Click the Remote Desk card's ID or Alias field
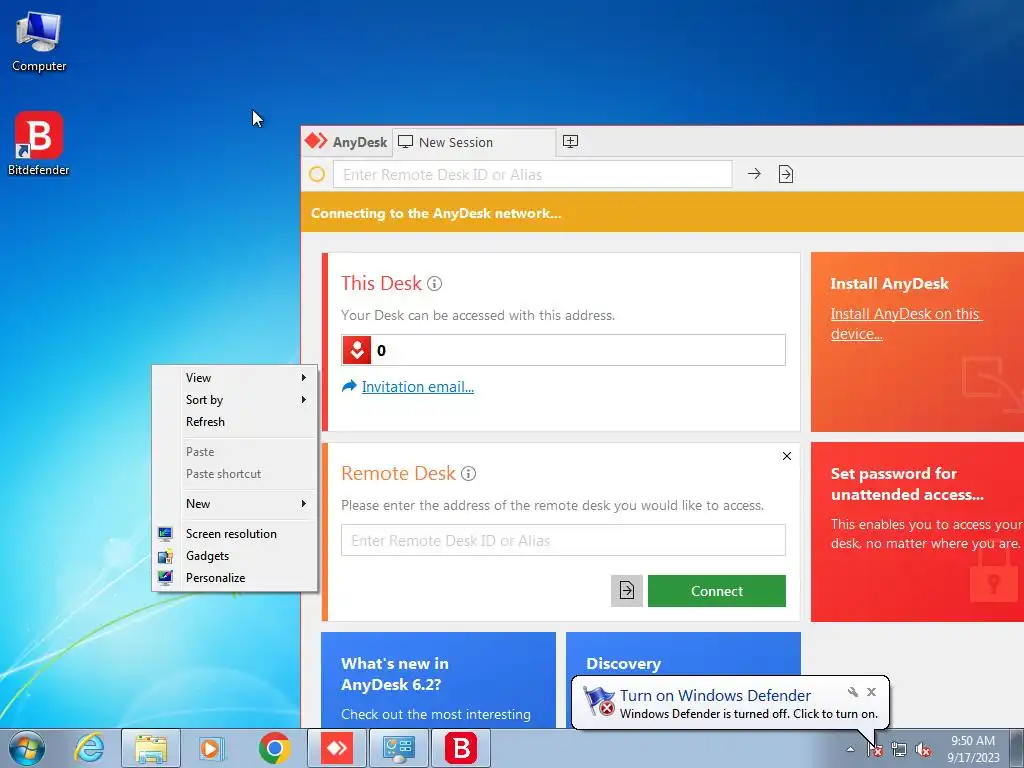 [564, 540]
